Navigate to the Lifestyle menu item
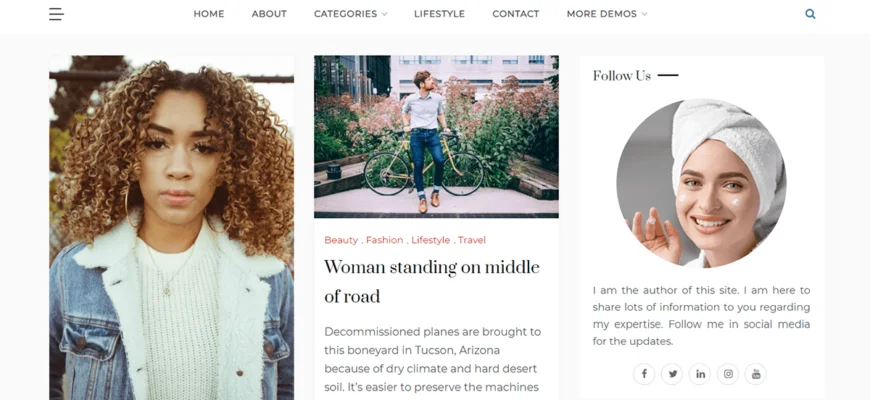 click(439, 14)
